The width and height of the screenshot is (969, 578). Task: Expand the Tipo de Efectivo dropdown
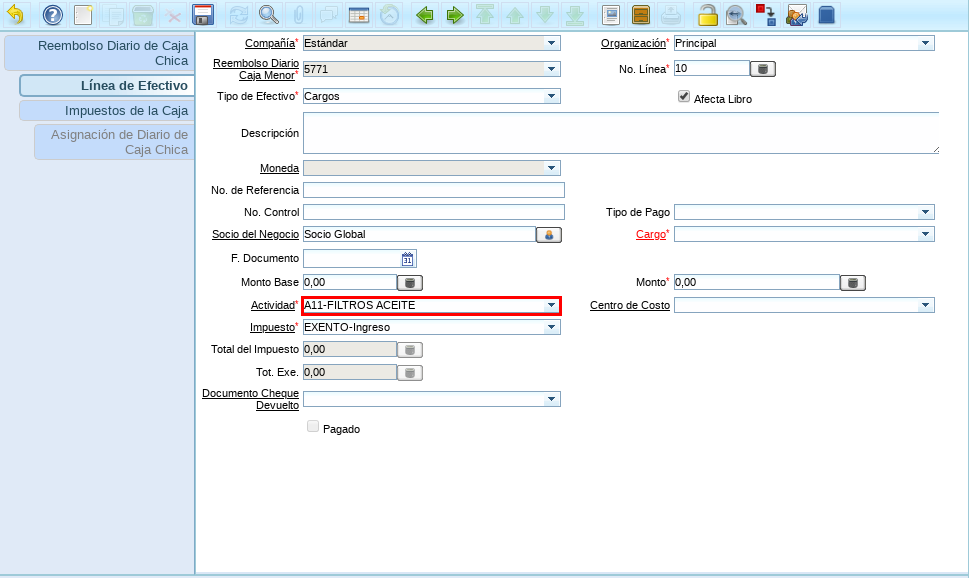(x=551, y=96)
